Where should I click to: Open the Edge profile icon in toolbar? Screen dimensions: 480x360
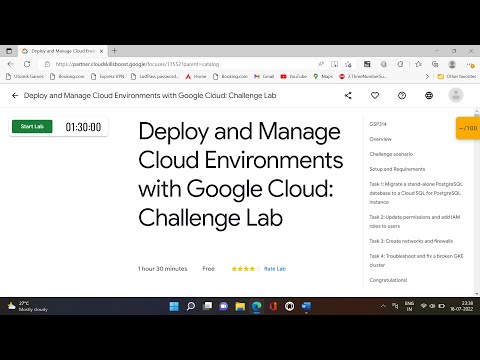tap(452, 64)
